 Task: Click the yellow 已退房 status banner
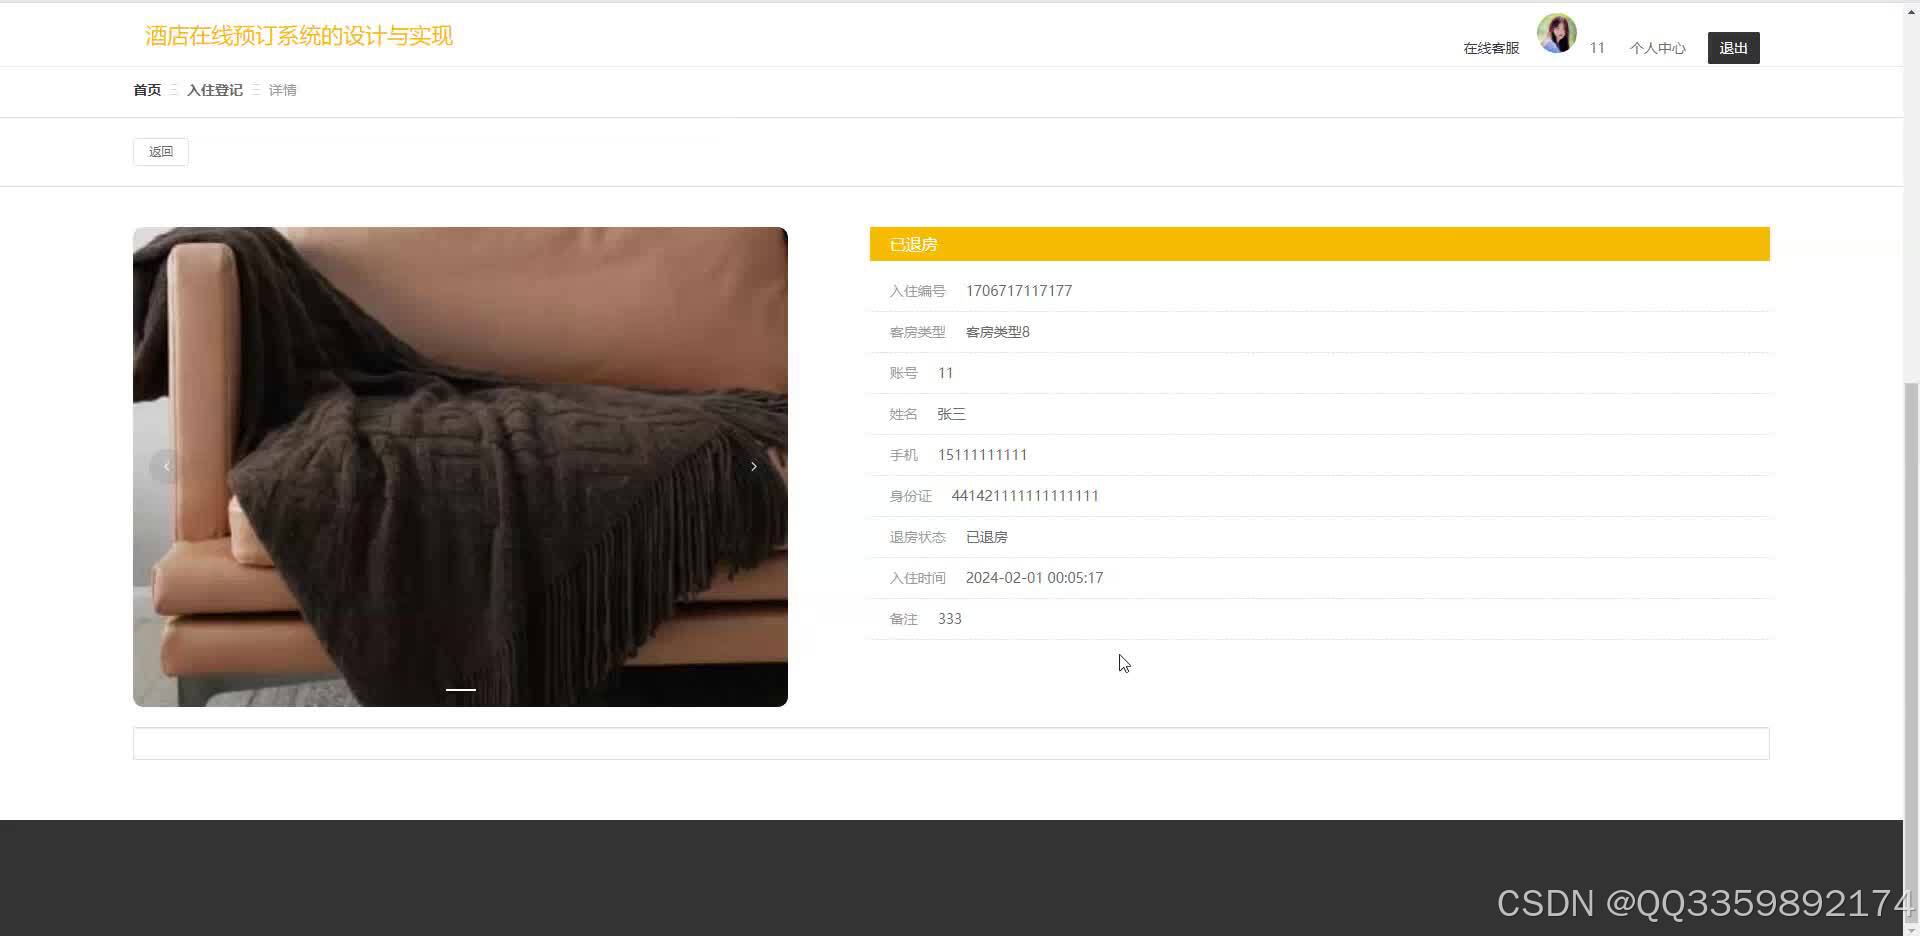(x=1319, y=244)
